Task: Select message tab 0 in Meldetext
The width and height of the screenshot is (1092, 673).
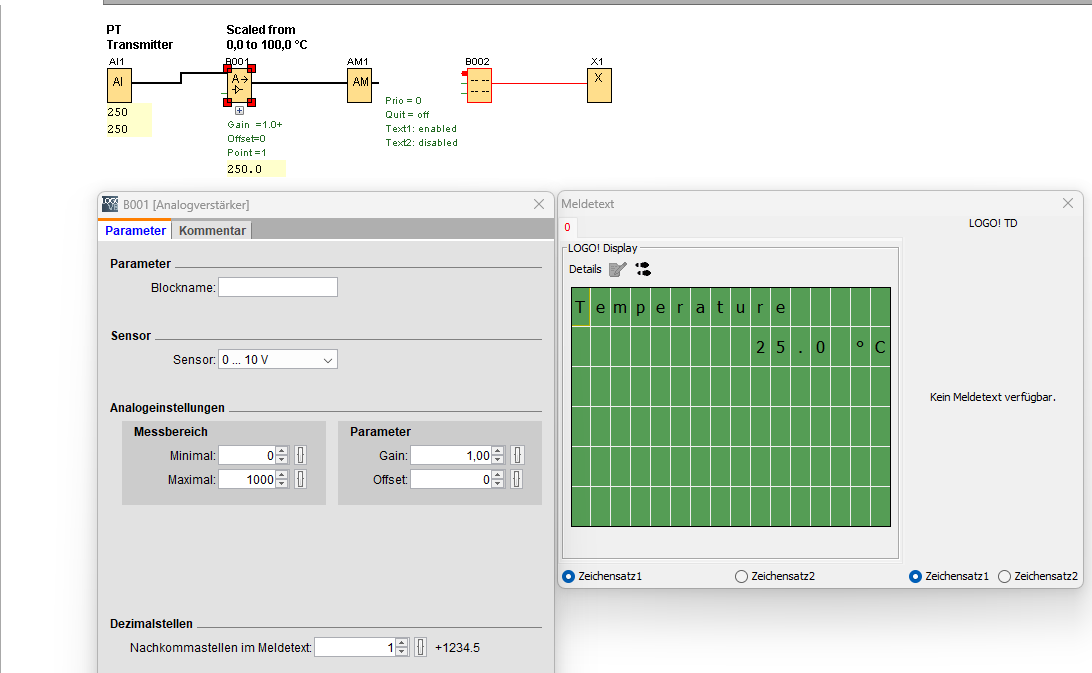Action: 567,228
